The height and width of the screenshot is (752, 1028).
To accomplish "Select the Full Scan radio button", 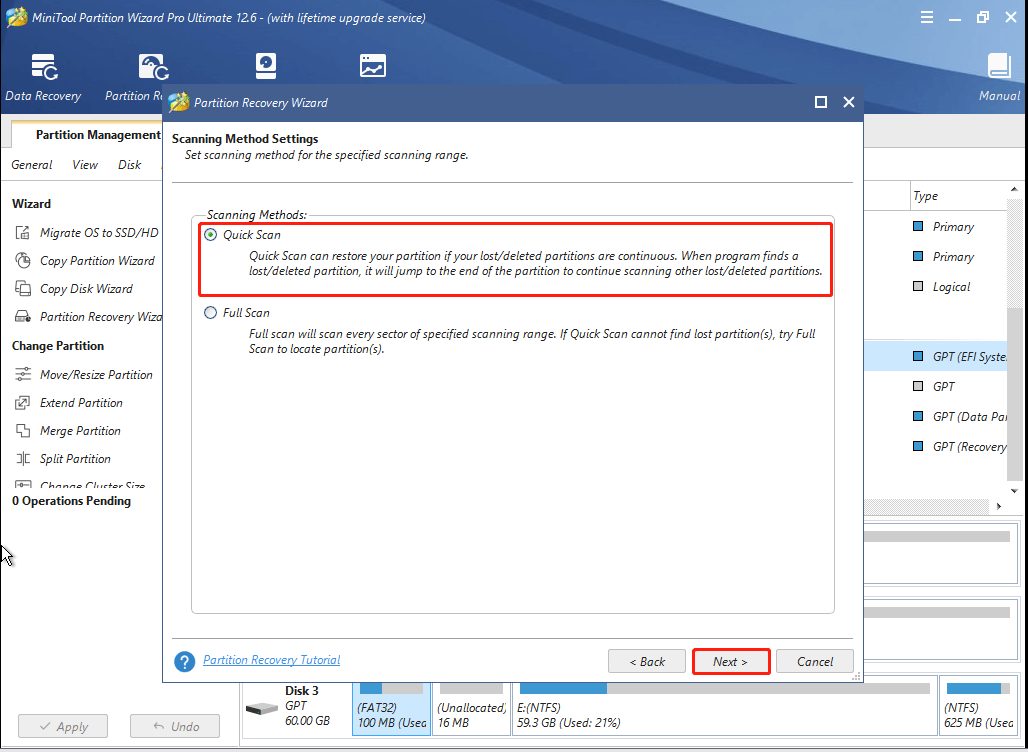I will pos(210,313).
